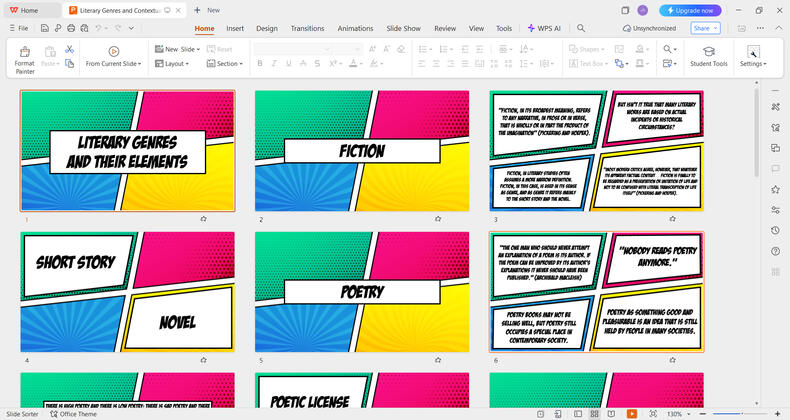Click the search magnifier next to WPS AI

581,28
